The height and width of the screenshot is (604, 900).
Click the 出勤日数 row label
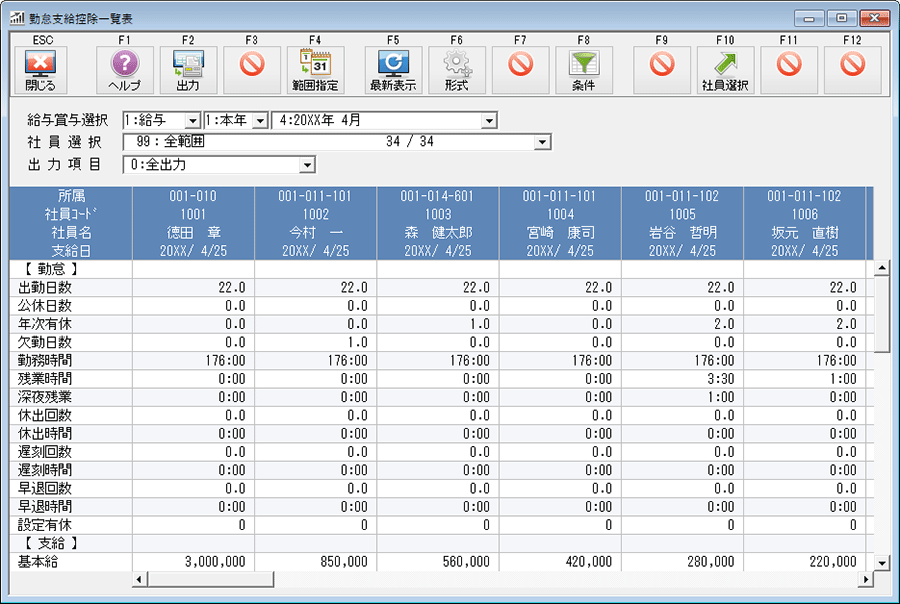tap(45, 288)
